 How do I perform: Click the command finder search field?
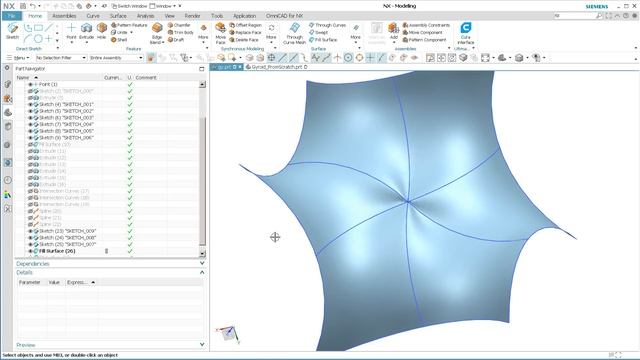pyautogui.click(x=578, y=16)
